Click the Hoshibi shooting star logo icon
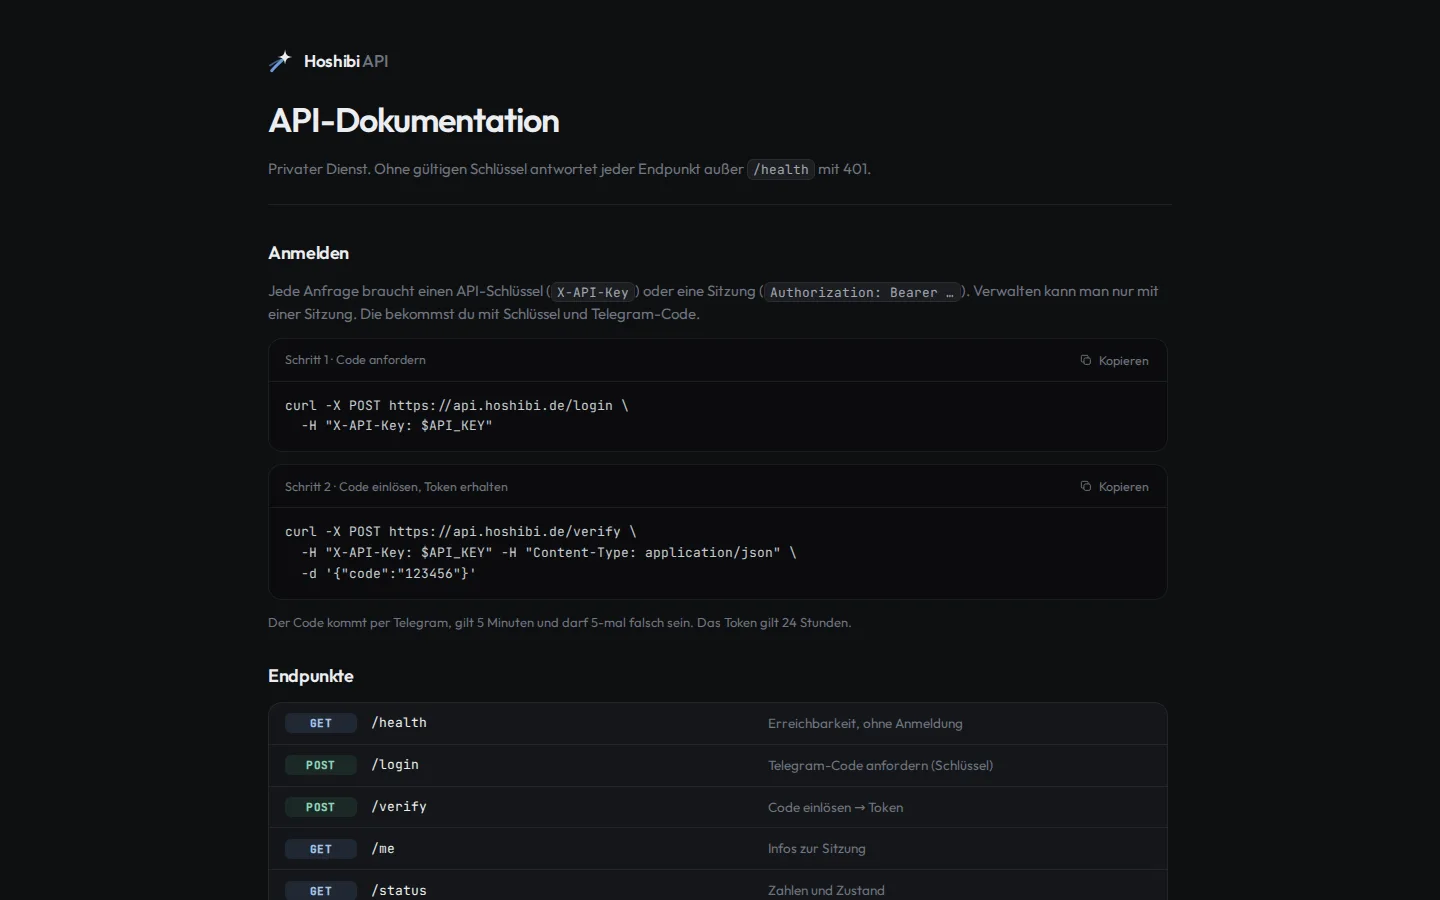 pos(280,62)
